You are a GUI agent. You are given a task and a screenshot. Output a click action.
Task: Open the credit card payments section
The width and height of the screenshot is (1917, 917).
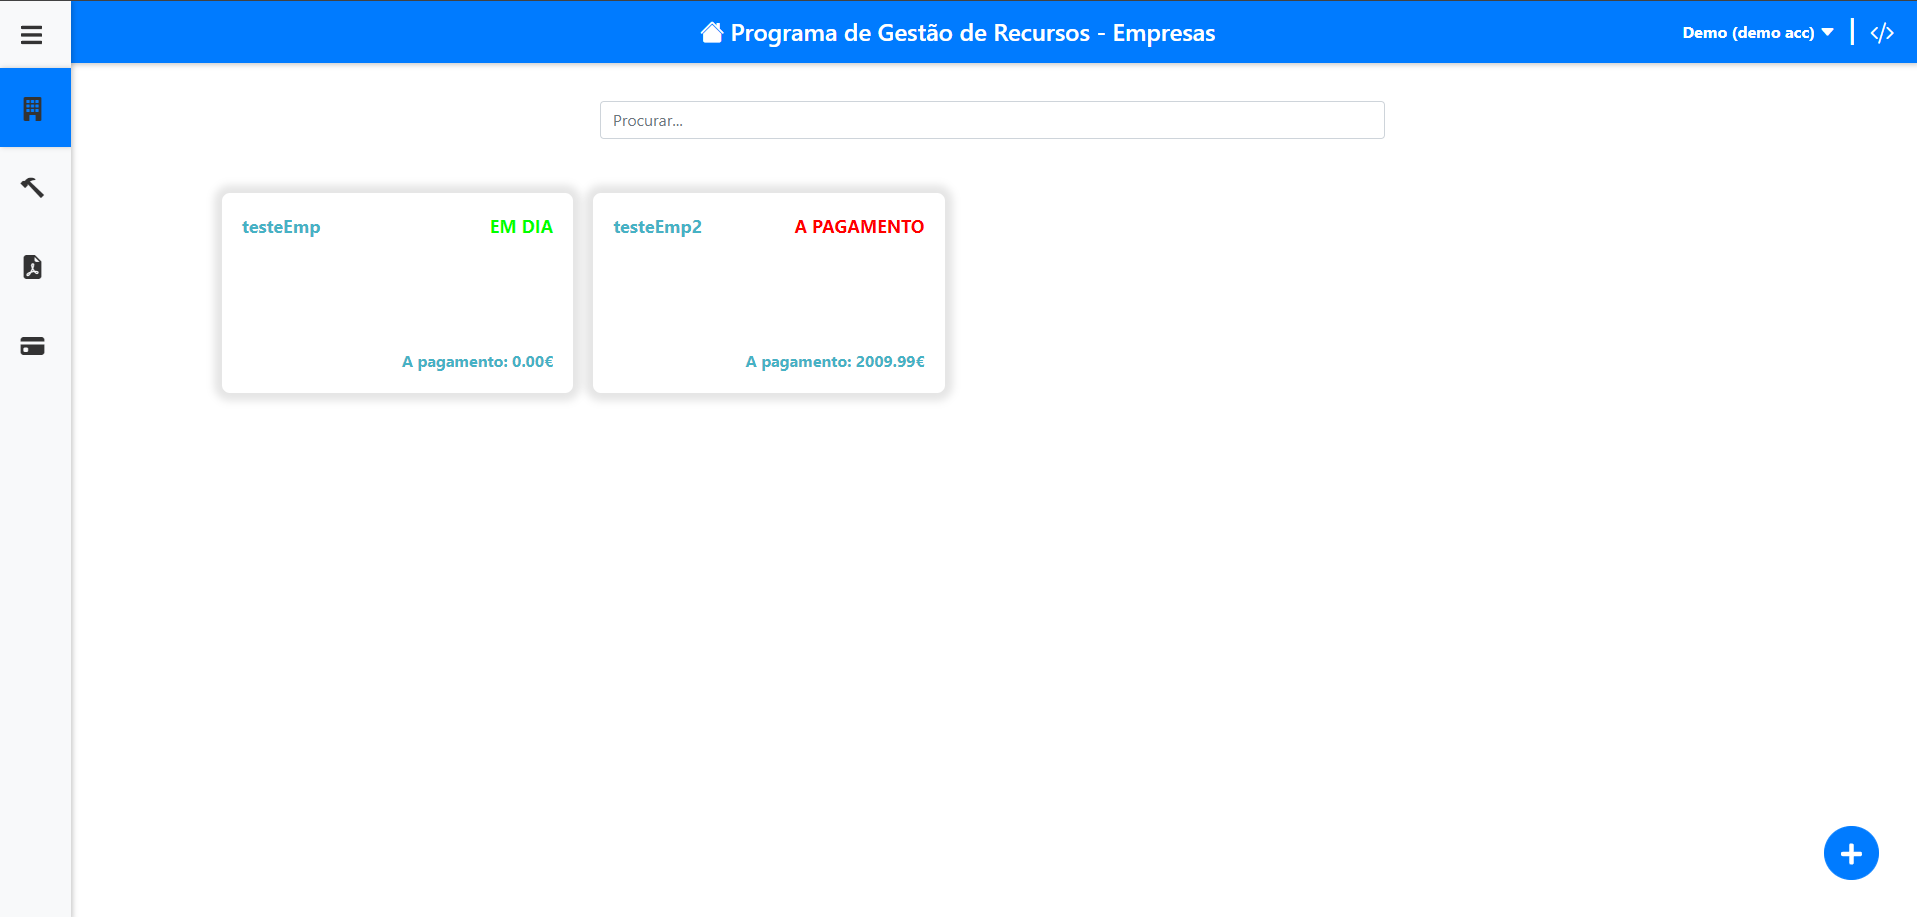coord(33,346)
